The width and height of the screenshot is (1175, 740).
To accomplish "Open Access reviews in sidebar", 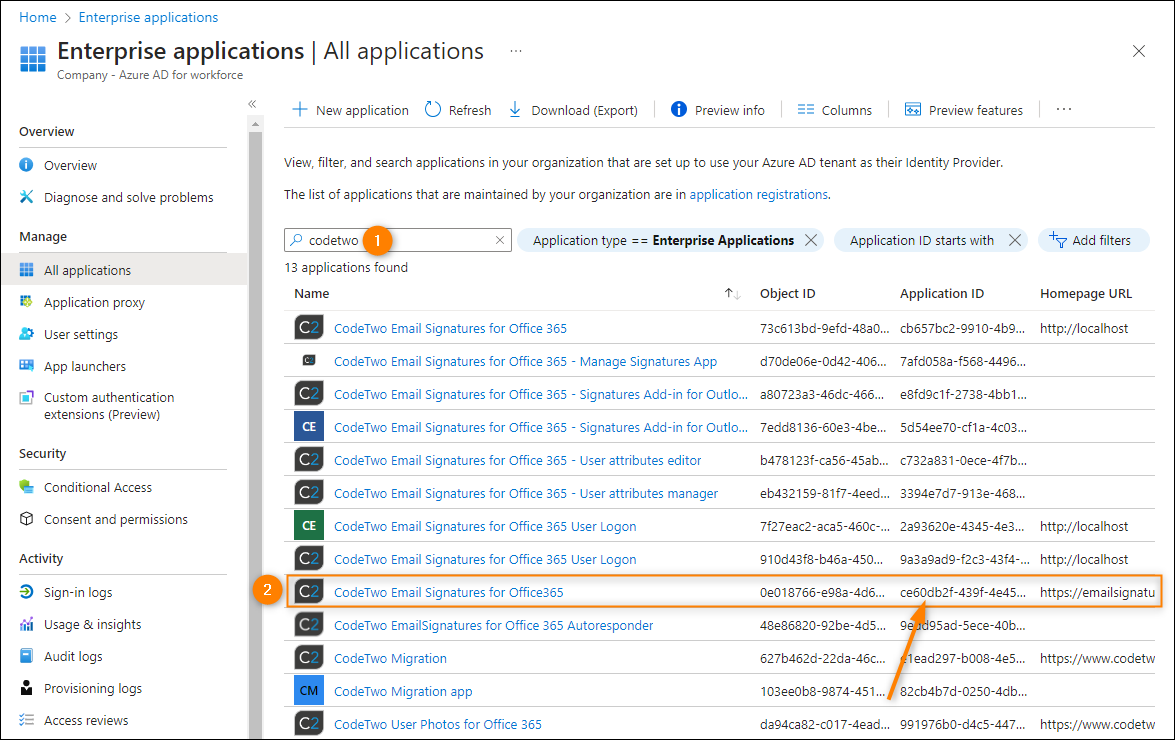I will 86,721.
